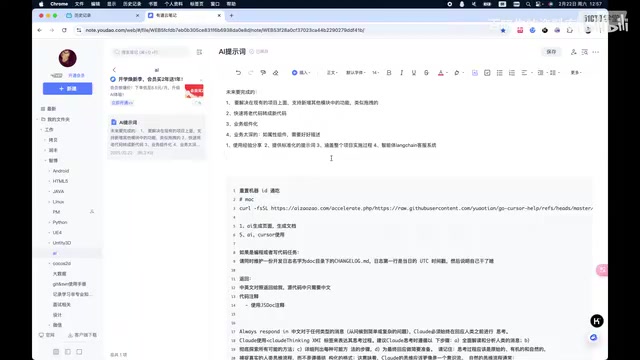
Task: Click the 官网 official site link
Action: tap(47, 335)
